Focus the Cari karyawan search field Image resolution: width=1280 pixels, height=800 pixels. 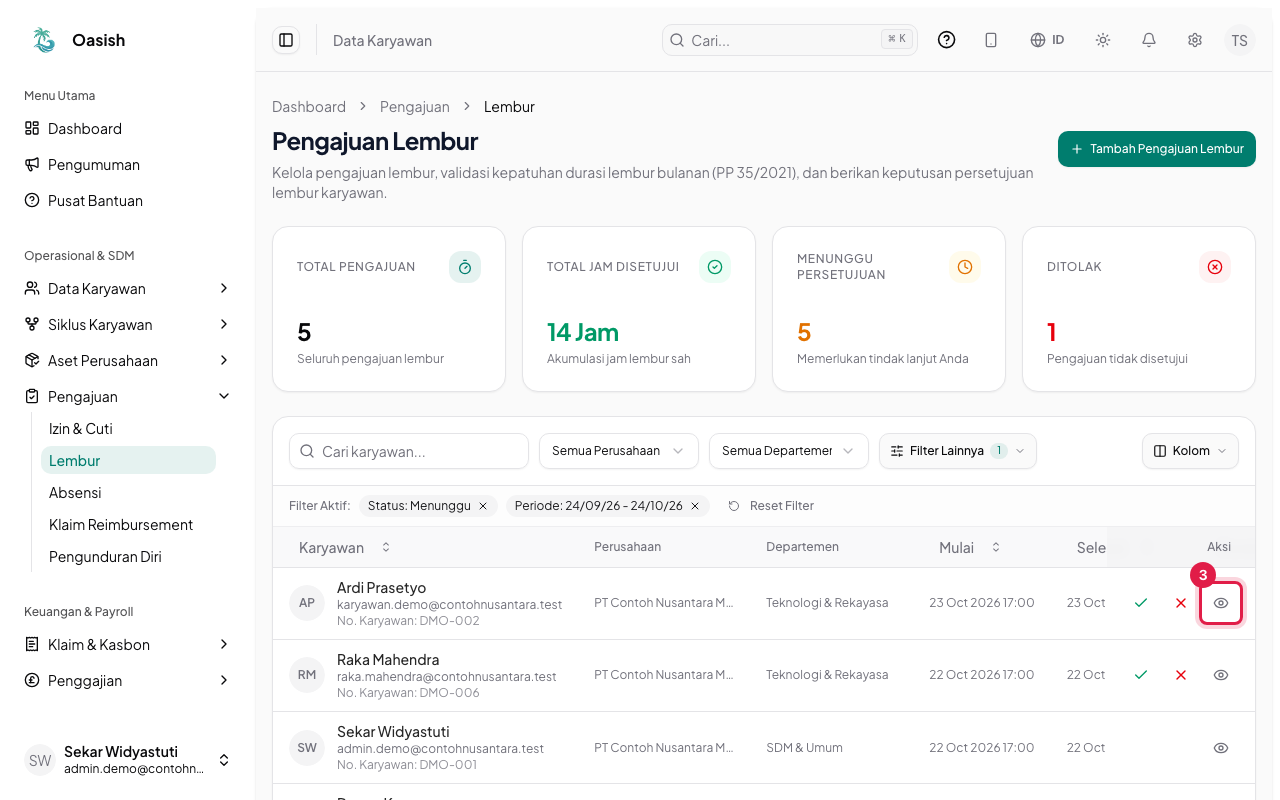(x=409, y=451)
